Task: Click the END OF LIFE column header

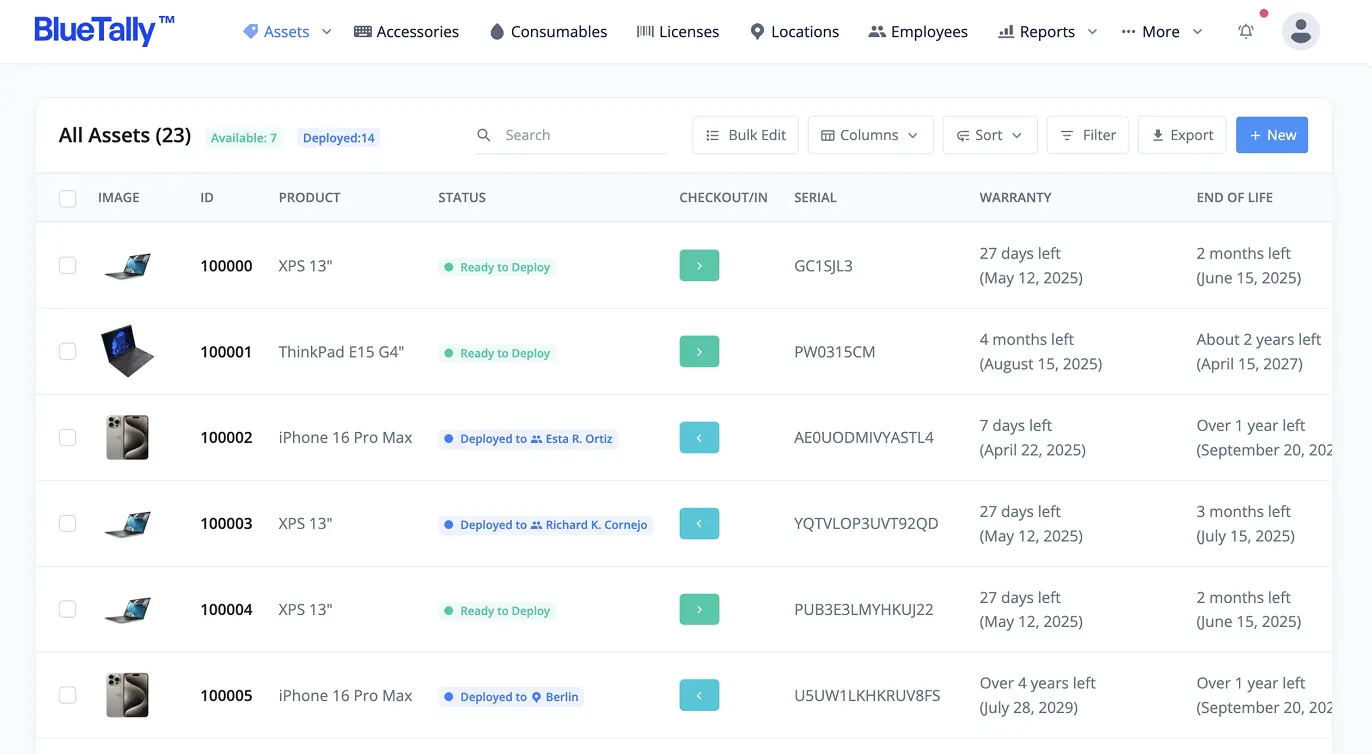Action: pyautogui.click(x=1234, y=198)
